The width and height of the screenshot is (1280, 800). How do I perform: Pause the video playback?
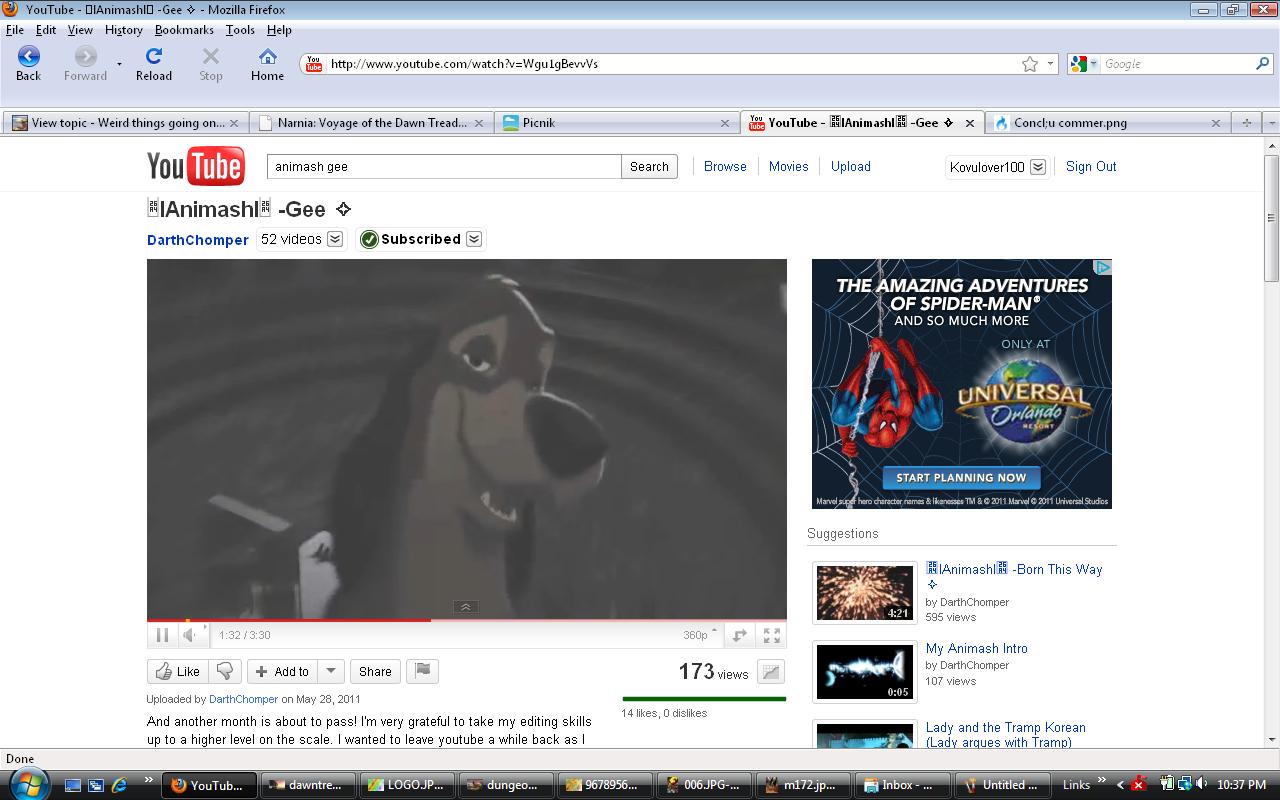click(x=162, y=635)
